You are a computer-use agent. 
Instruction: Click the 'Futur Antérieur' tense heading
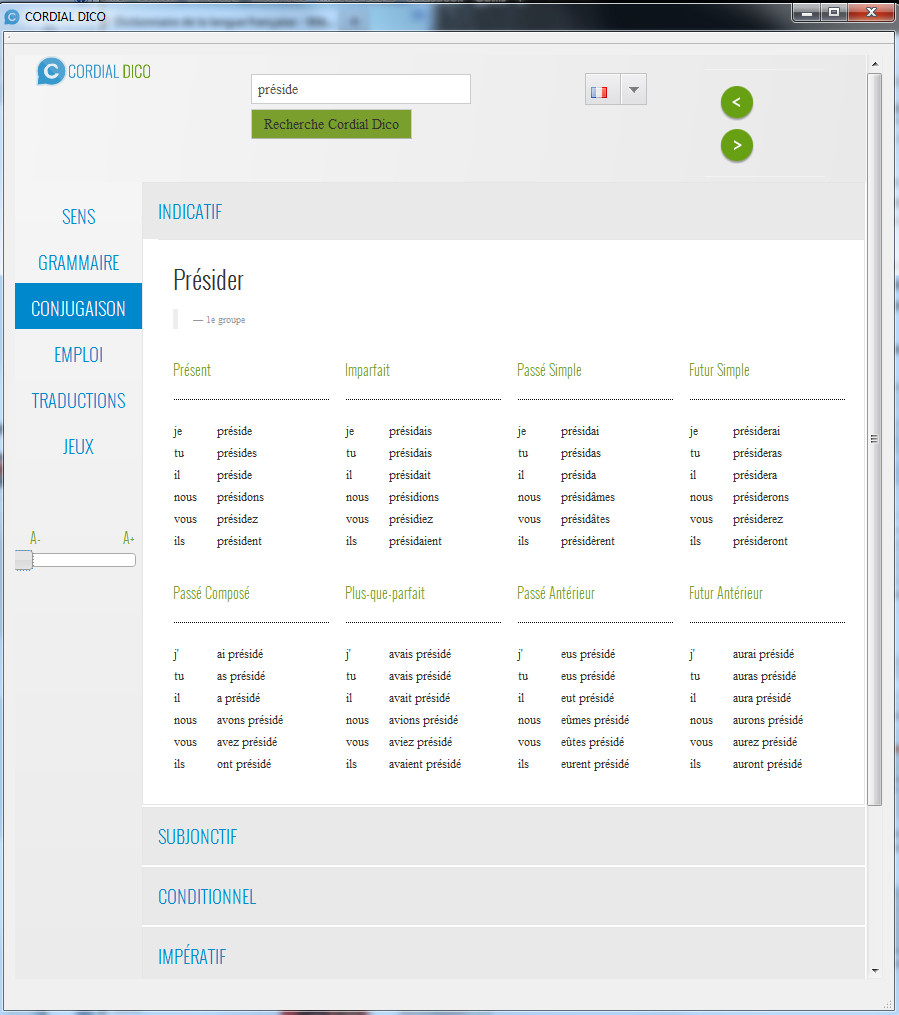point(726,593)
